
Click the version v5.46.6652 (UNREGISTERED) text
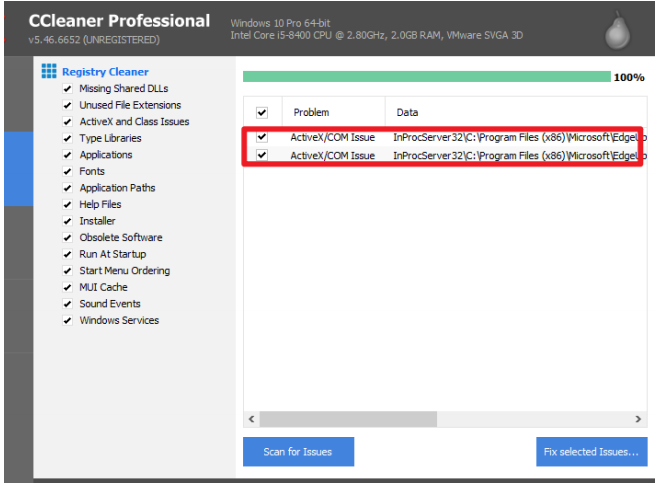coord(94,40)
